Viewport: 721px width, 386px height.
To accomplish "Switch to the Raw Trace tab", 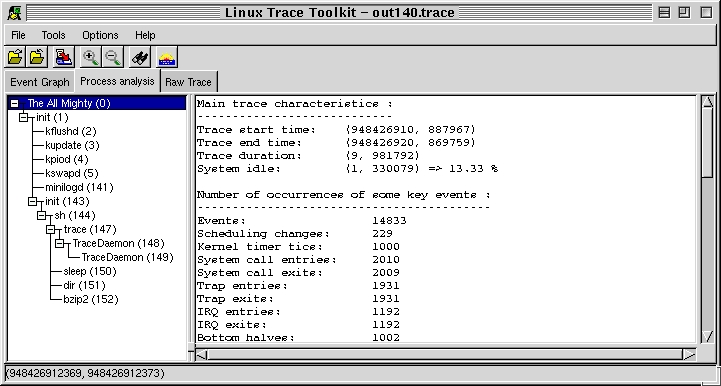I will pyautogui.click(x=188, y=82).
